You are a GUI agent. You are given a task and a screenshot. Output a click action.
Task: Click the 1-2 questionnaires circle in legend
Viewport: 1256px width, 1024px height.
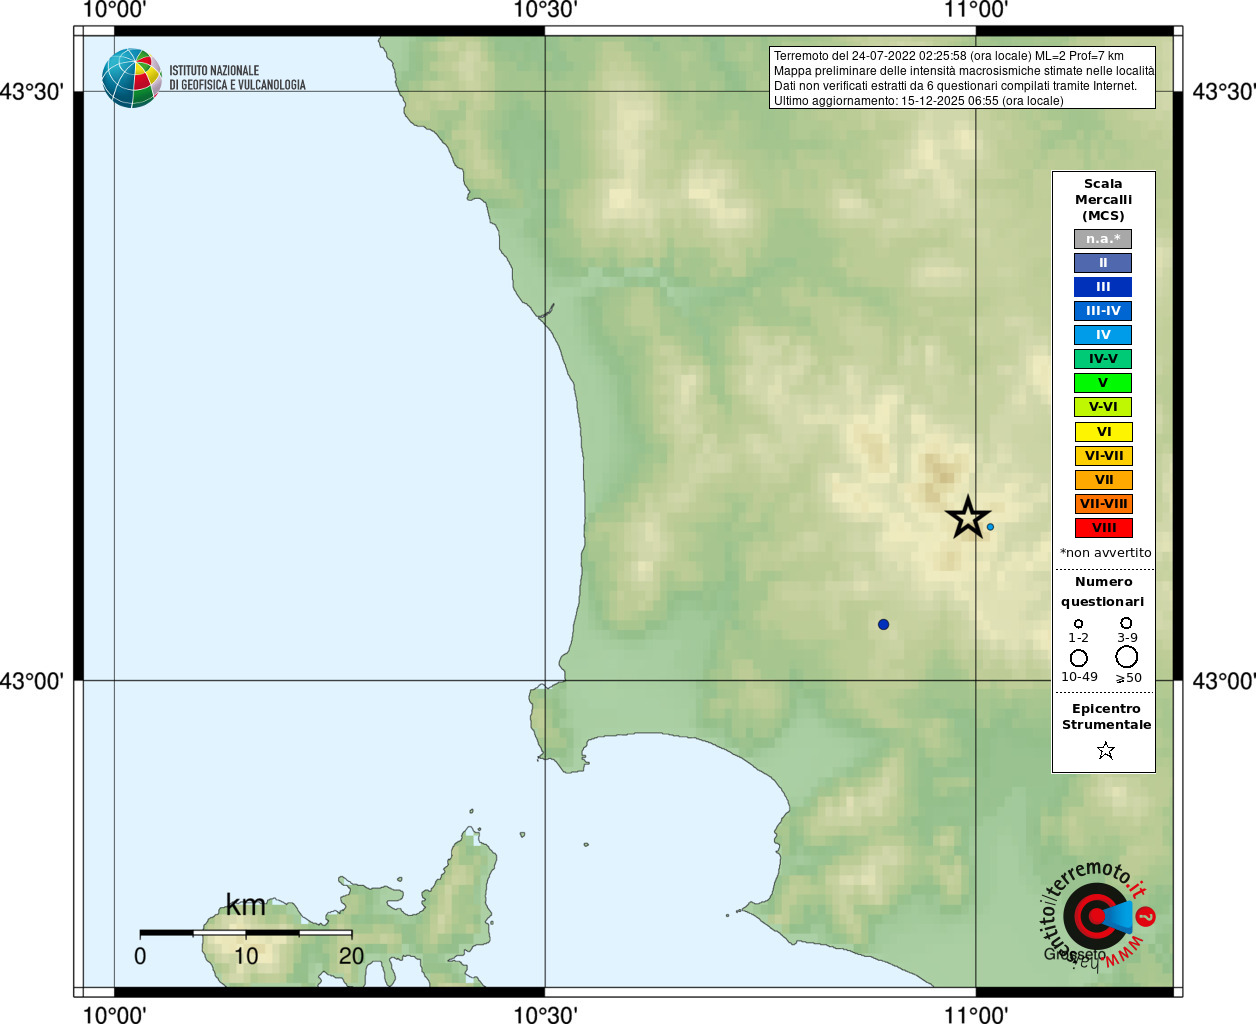pyautogui.click(x=1078, y=623)
